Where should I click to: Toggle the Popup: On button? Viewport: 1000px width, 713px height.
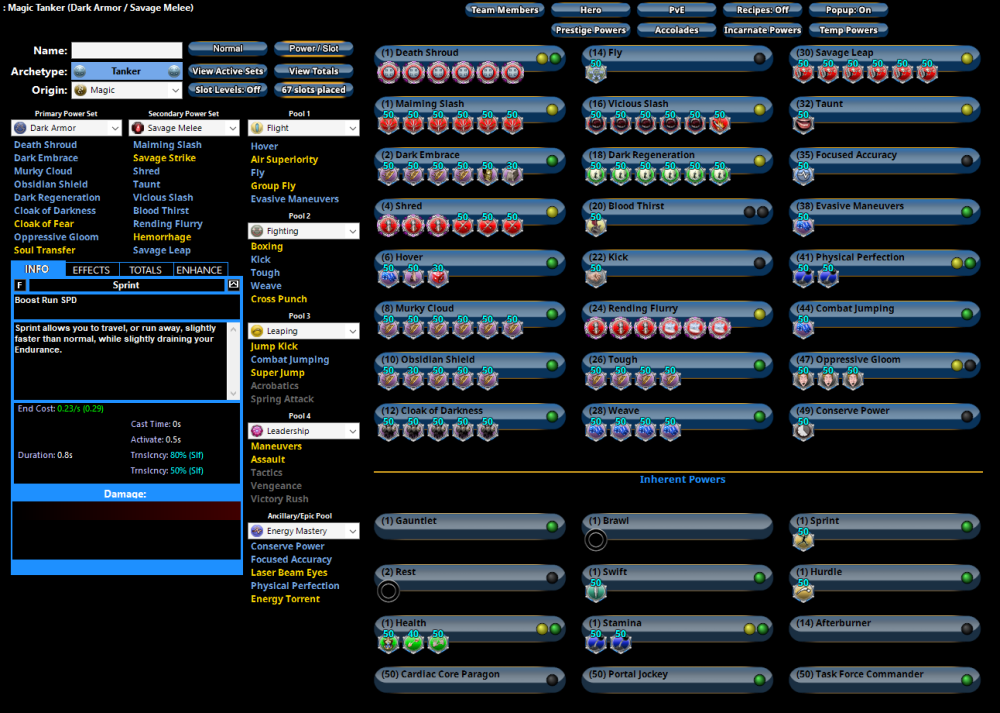849,10
